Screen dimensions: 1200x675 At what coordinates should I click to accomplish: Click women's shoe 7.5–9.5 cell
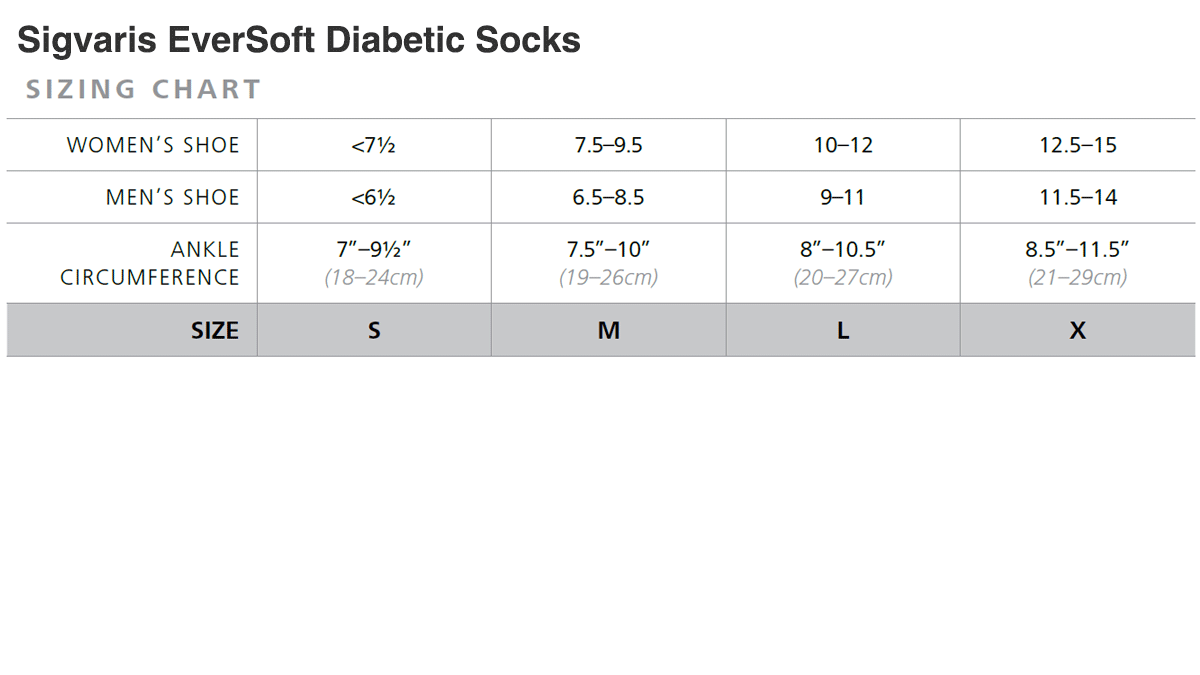tap(608, 145)
